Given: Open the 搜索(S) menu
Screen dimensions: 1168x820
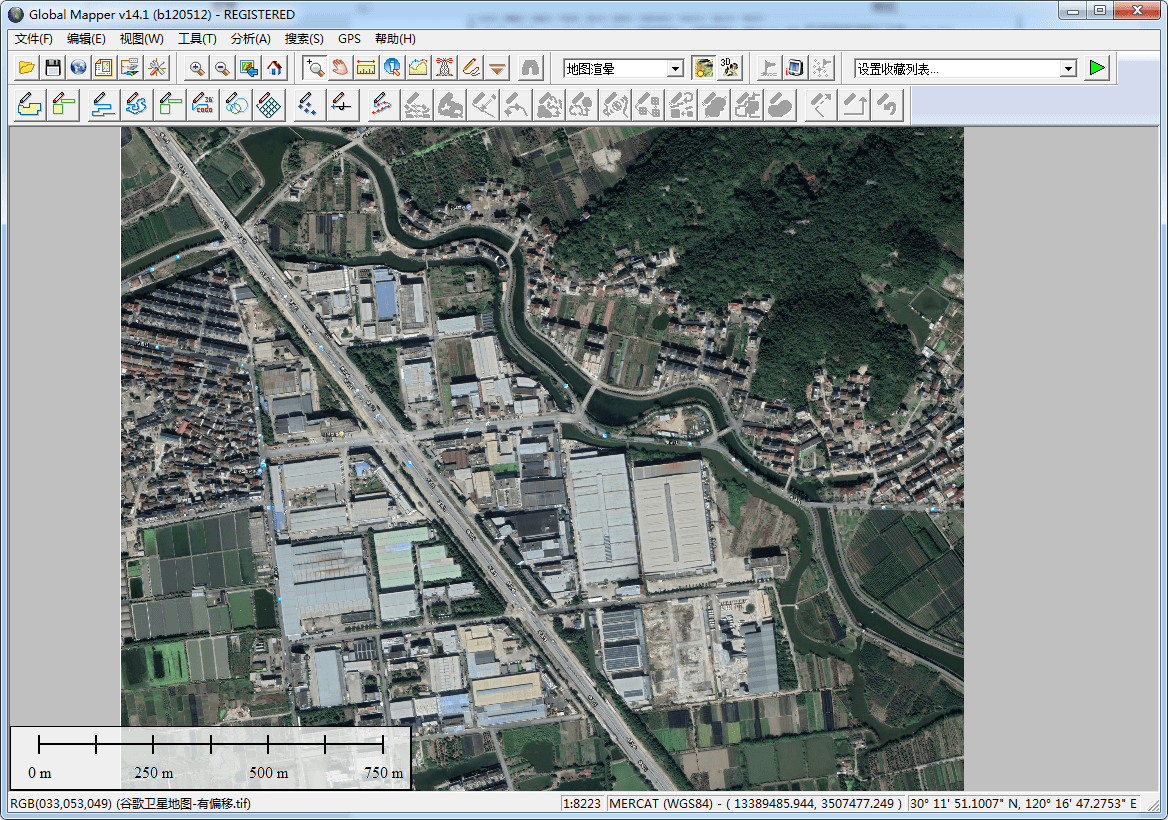Looking at the screenshot, I should tap(304, 39).
